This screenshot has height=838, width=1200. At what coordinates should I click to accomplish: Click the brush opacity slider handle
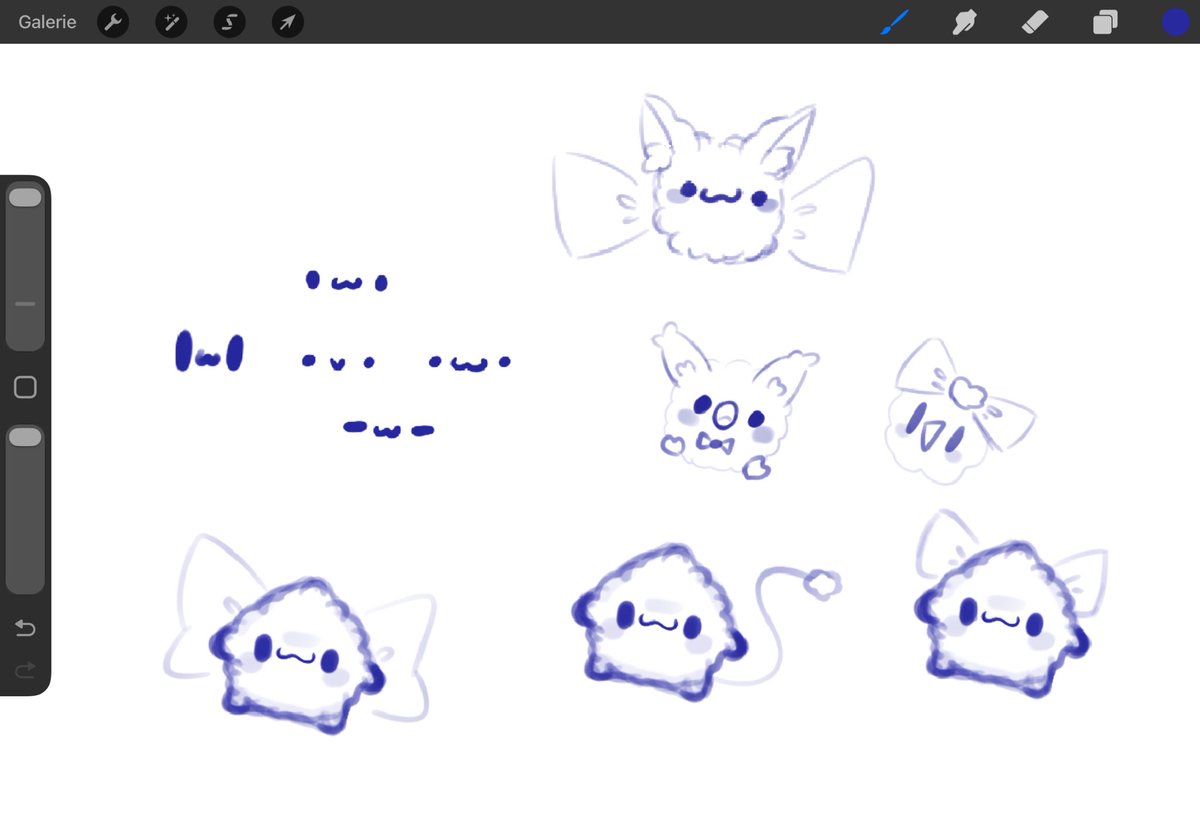(25, 437)
